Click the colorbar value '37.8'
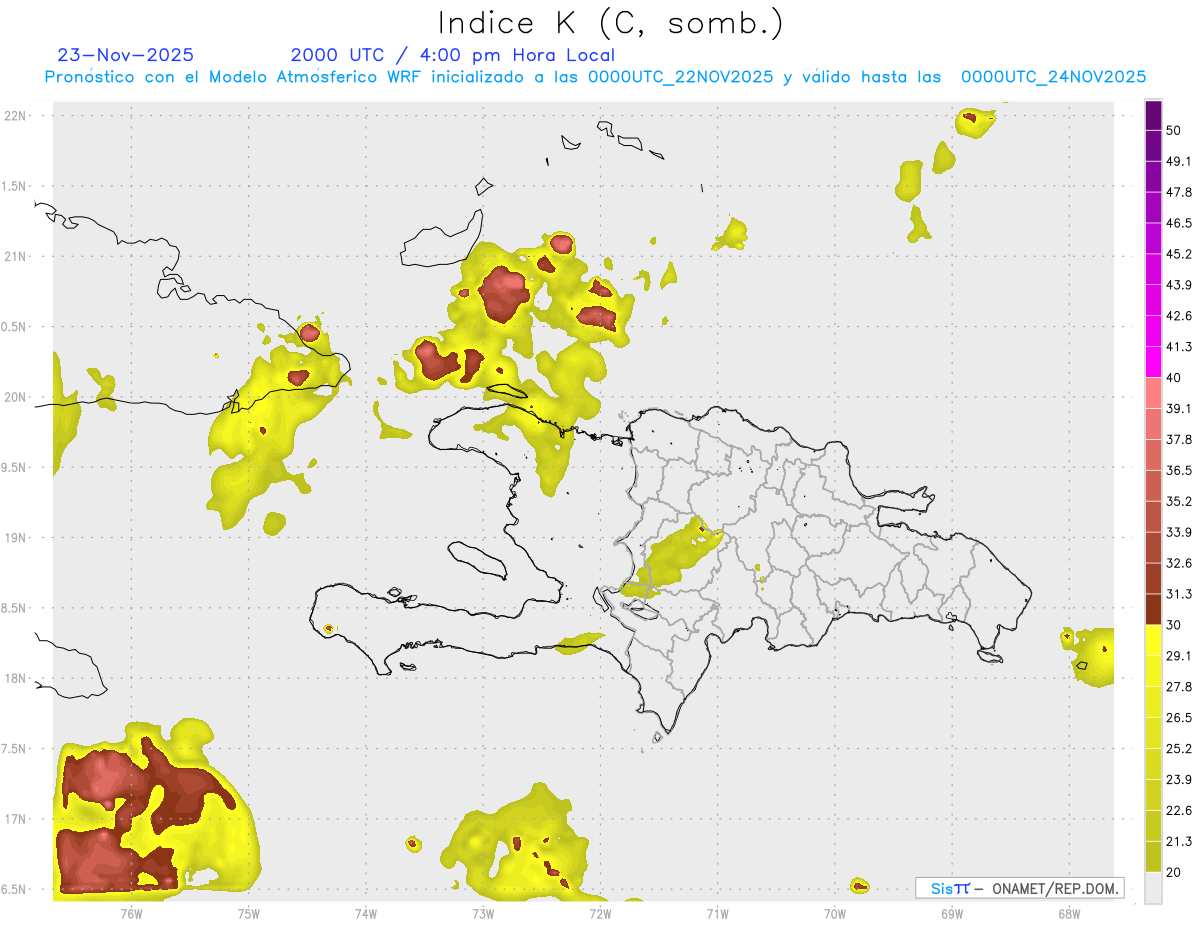1200x927 pixels. pos(1179,440)
